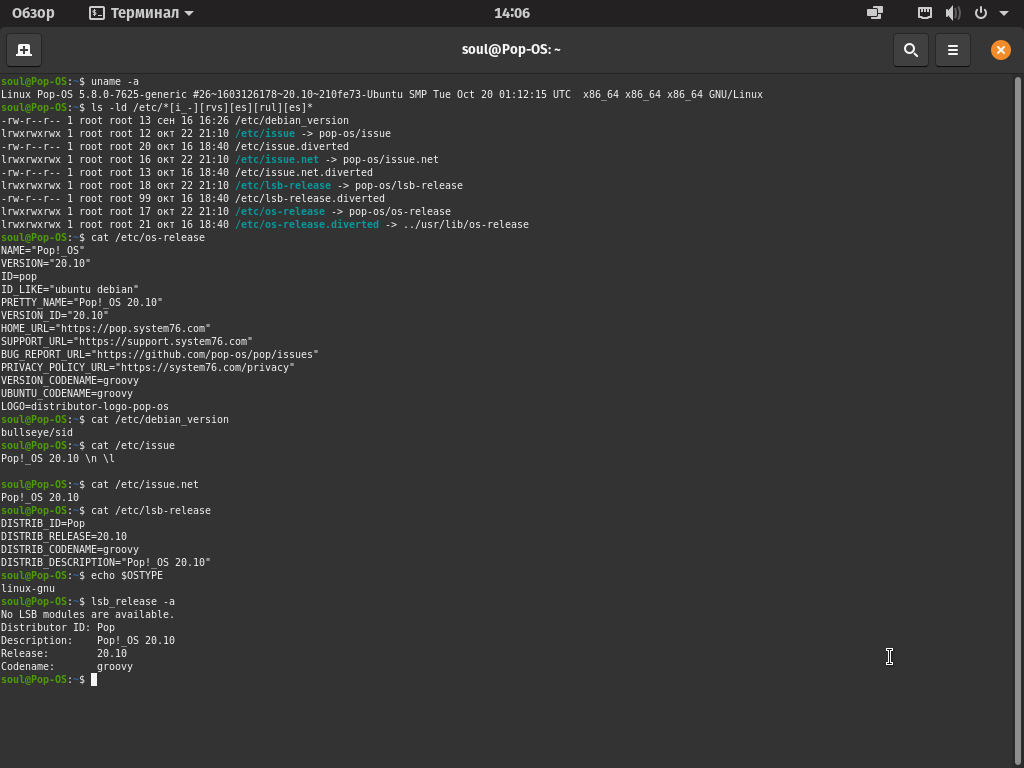Click the command text uname -a
Image resolution: width=1024 pixels, height=768 pixels.
pyautogui.click(x=115, y=82)
